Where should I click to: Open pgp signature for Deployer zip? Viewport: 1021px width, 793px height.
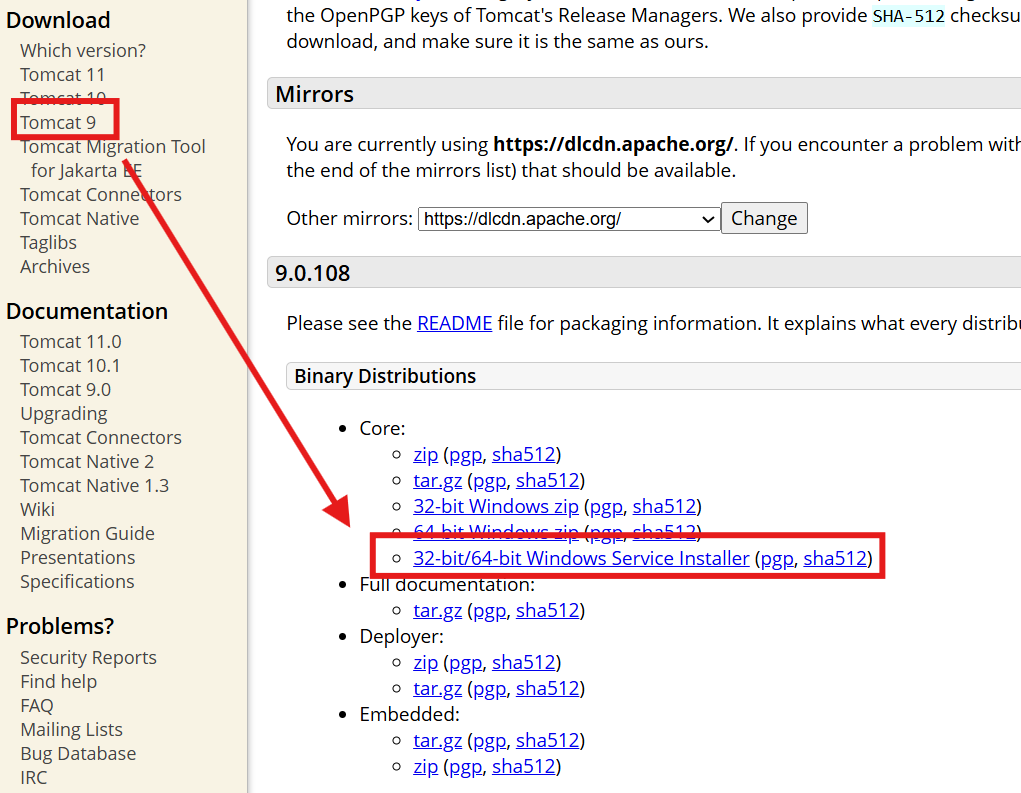coord(466,663)
